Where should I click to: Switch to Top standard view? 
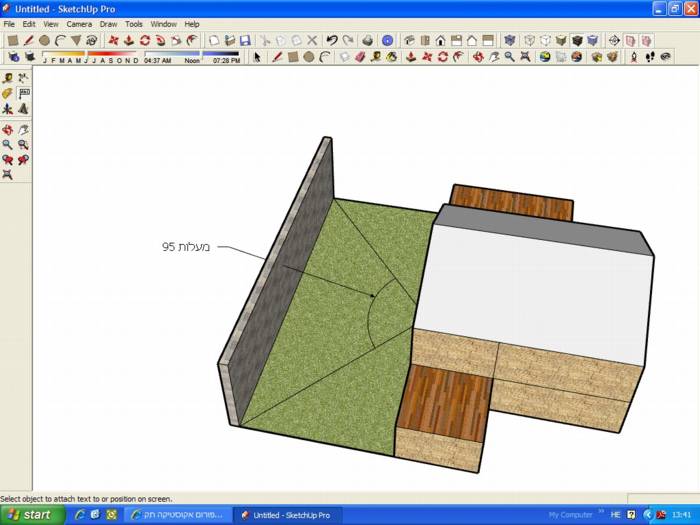(x=425, y=41)
